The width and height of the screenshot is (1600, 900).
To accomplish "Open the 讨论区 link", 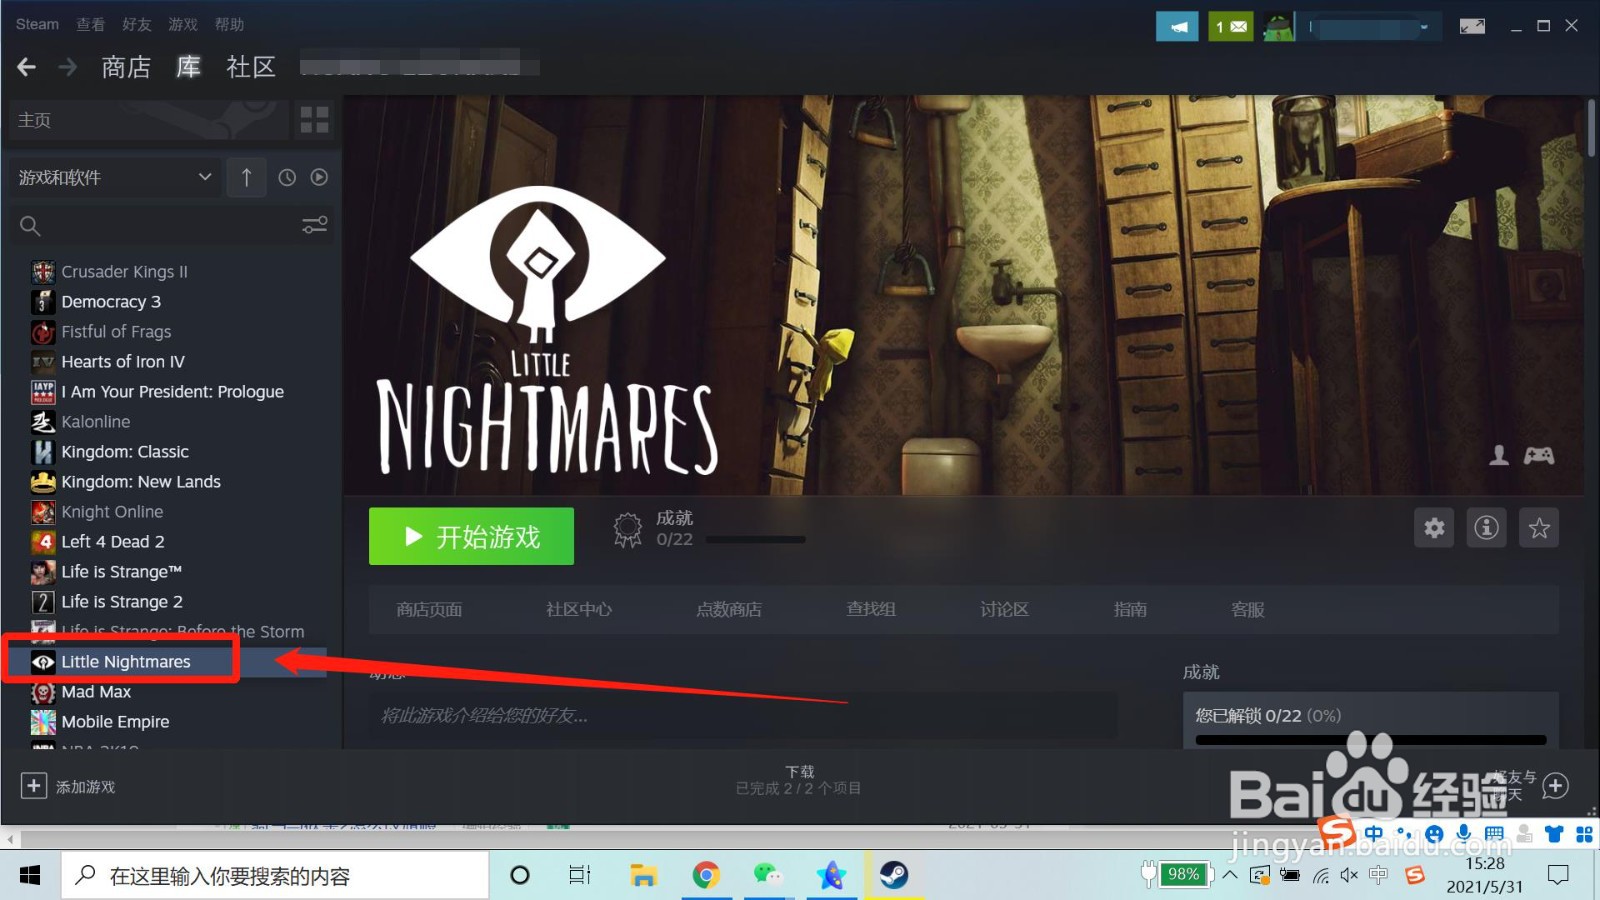I will click(1004, 609).
